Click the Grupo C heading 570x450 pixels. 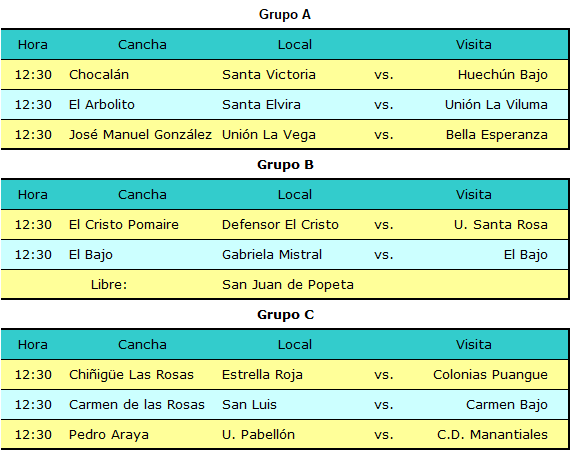pos(285,315)
